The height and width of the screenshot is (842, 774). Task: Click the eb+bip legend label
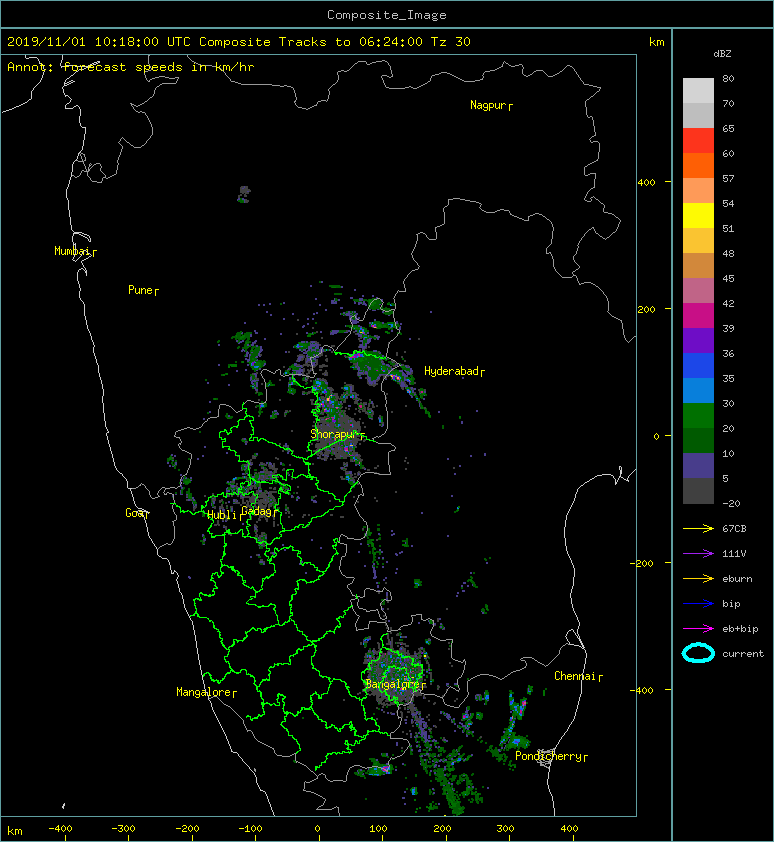(x=740, y=629)
